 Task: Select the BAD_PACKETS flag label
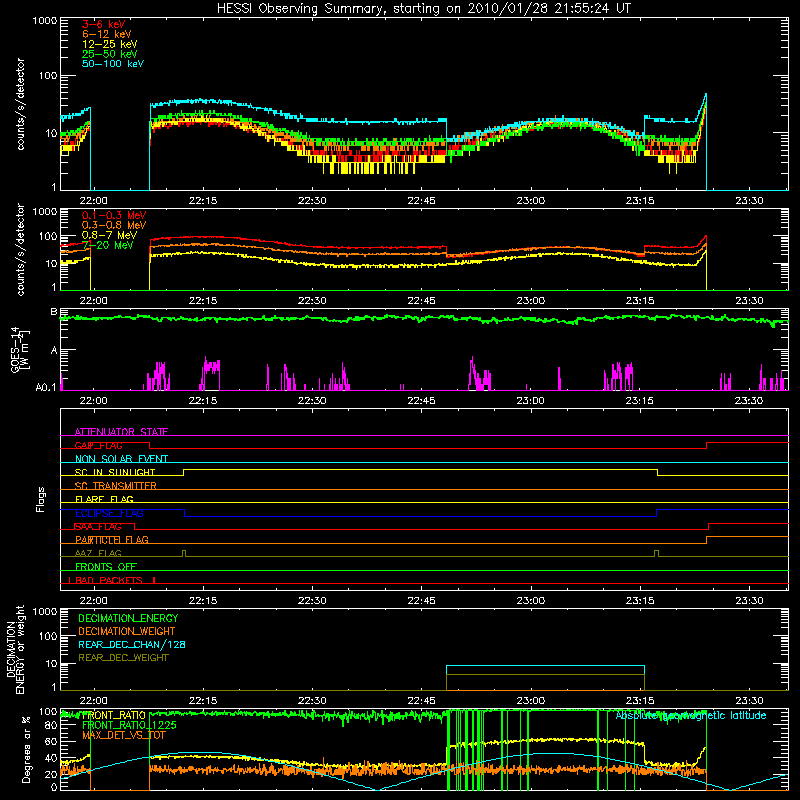(x=109, y=580)
